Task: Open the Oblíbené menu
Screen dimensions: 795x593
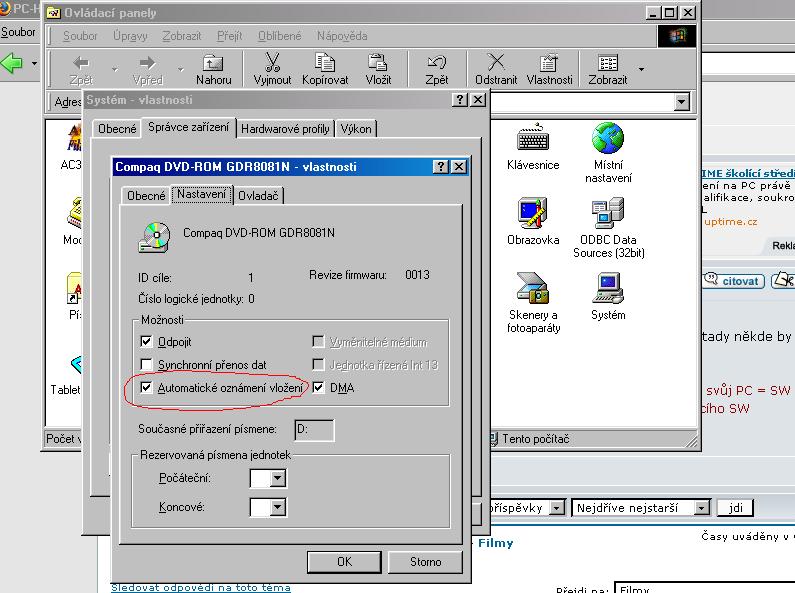Action: 279,36
